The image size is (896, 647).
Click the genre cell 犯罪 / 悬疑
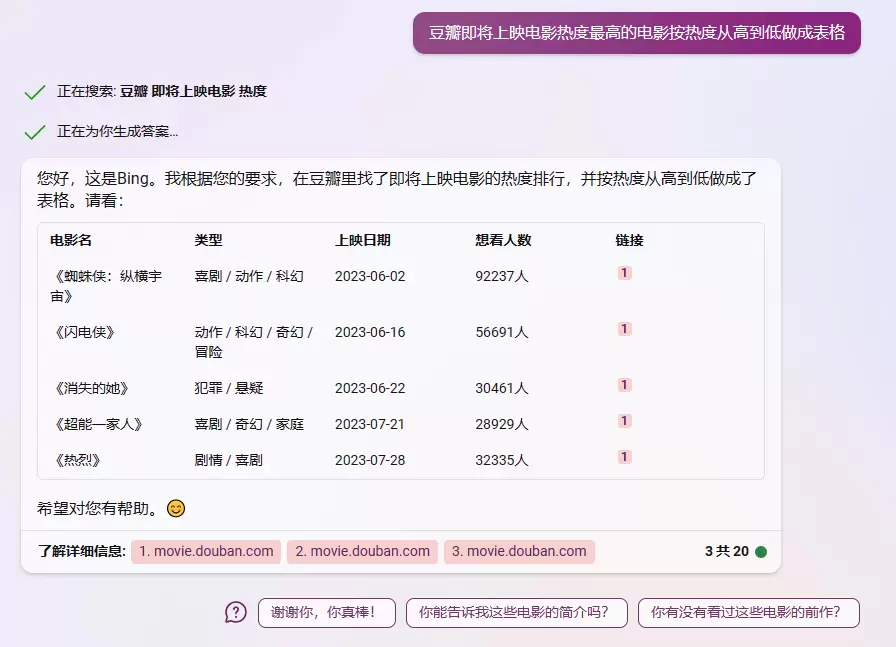(x=229, y=388)
